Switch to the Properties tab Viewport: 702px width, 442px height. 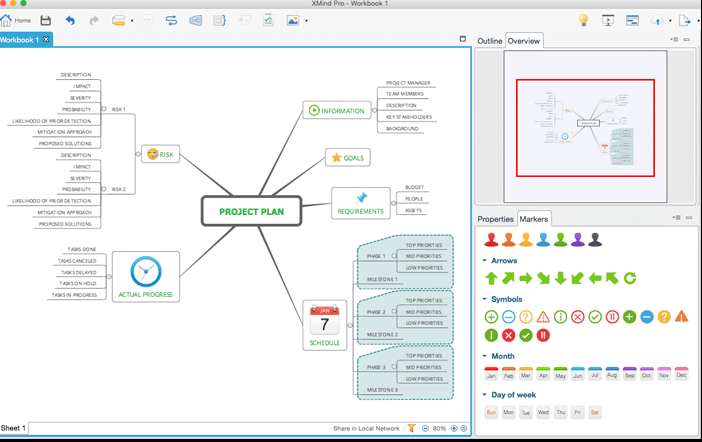tap(495, 219)
